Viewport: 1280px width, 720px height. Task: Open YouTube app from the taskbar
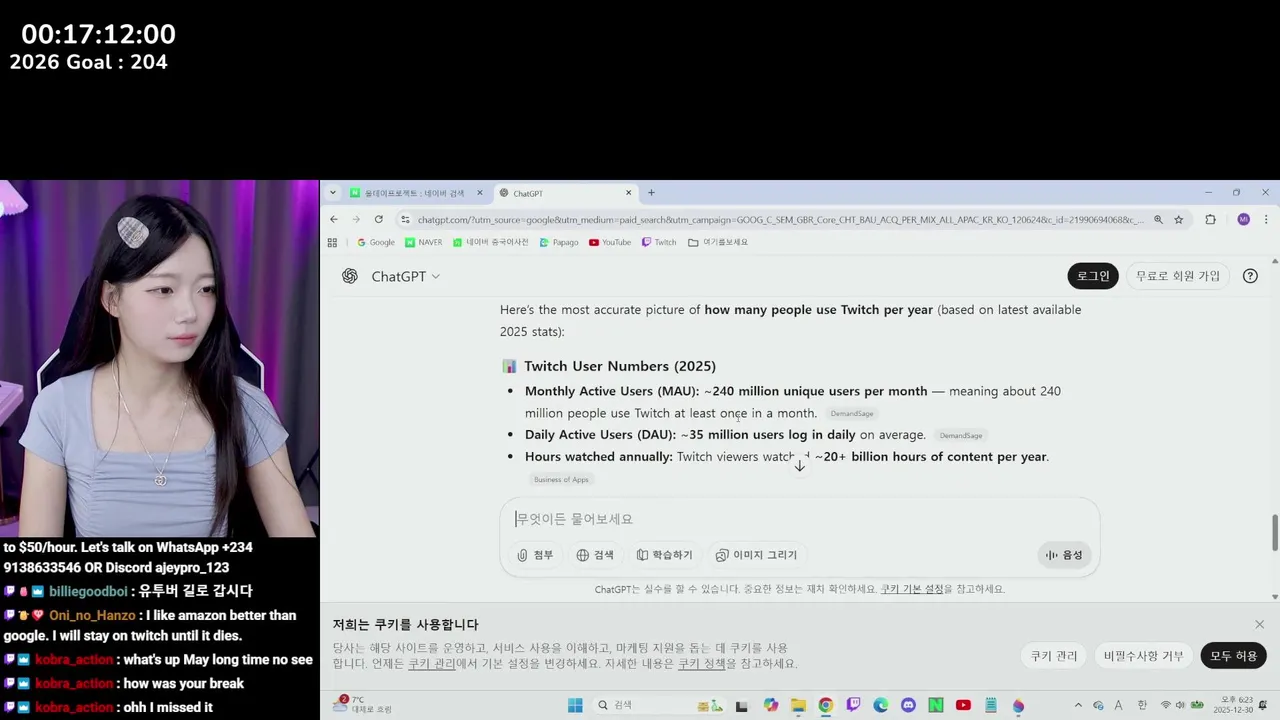pos(963,705)
